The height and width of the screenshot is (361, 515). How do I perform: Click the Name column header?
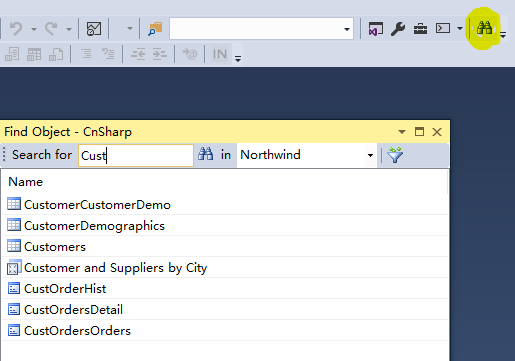coord(26,182)
